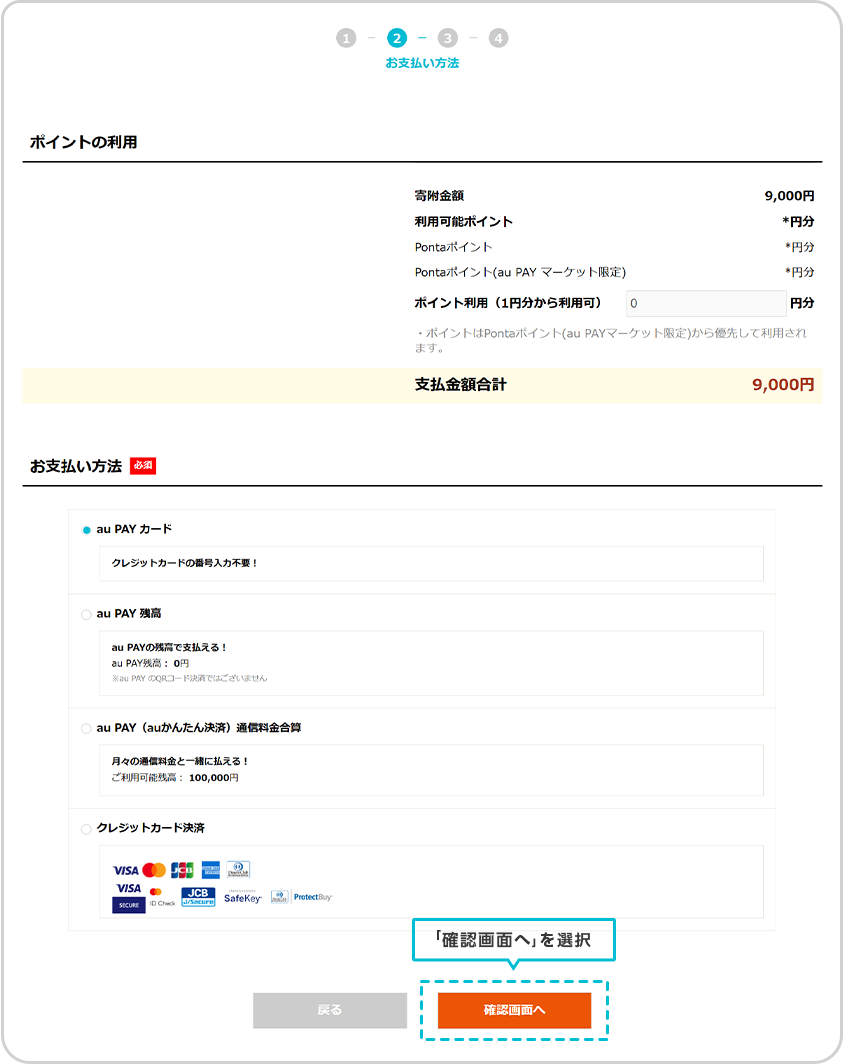Click the American Express logo

210,870
